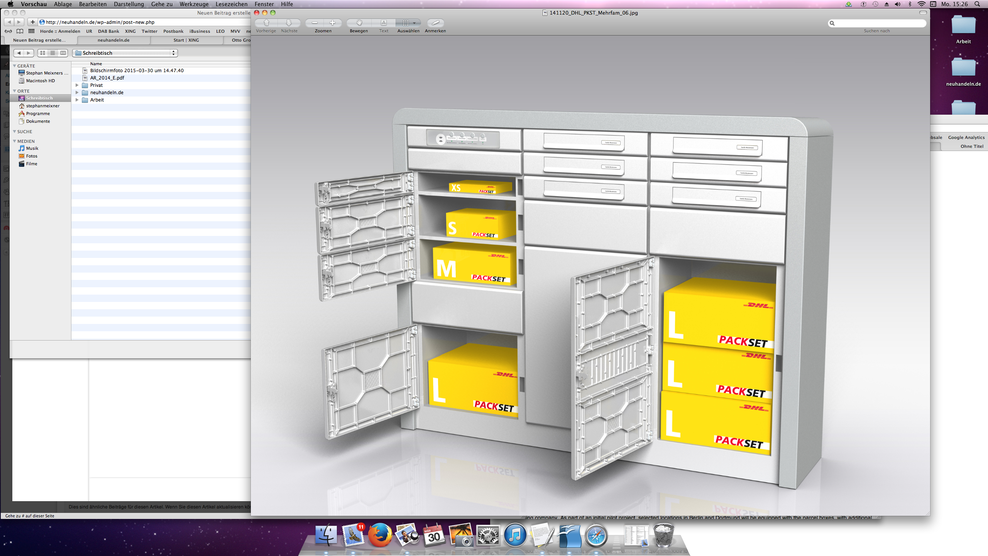Click the Twitter bookmark in Safari
988x556 pixels.
pos(149,31)
